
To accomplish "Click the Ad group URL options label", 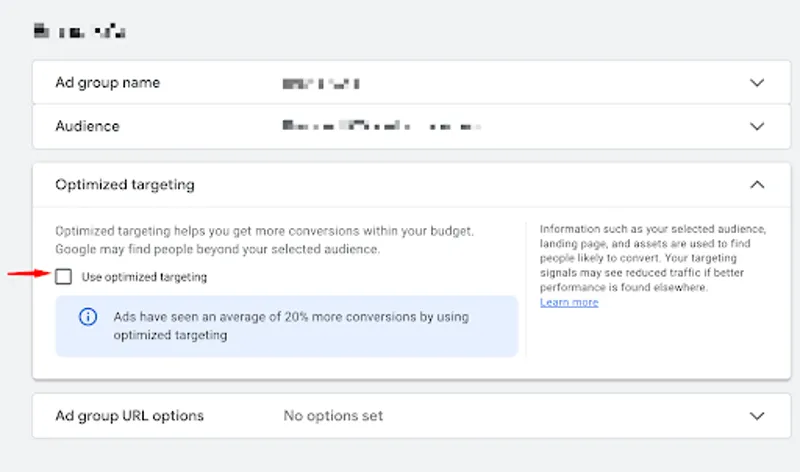I will 130,416.
